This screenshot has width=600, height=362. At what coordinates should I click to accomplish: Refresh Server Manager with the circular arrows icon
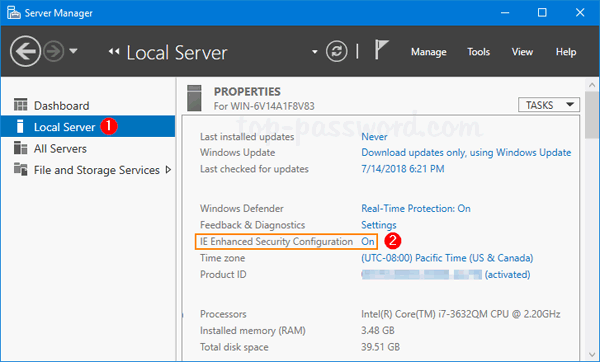coord(337,51)
